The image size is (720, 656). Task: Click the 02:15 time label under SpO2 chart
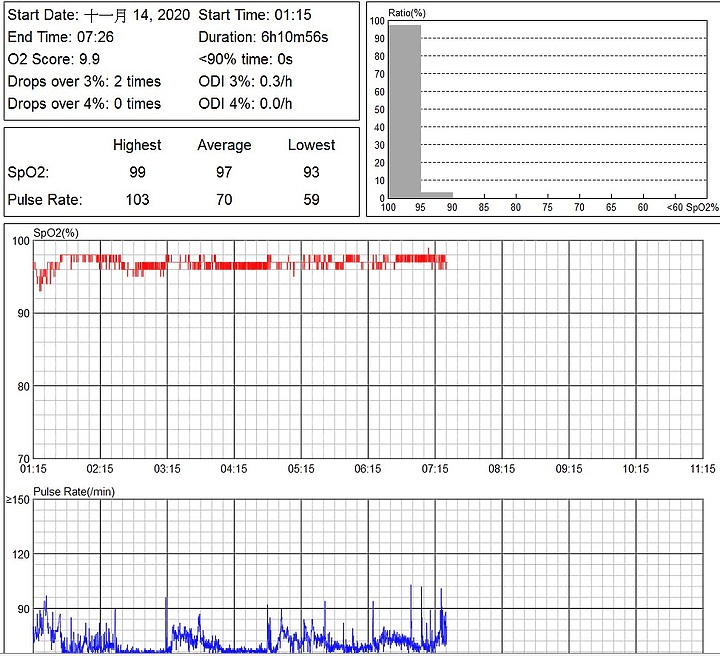[100, 469]
